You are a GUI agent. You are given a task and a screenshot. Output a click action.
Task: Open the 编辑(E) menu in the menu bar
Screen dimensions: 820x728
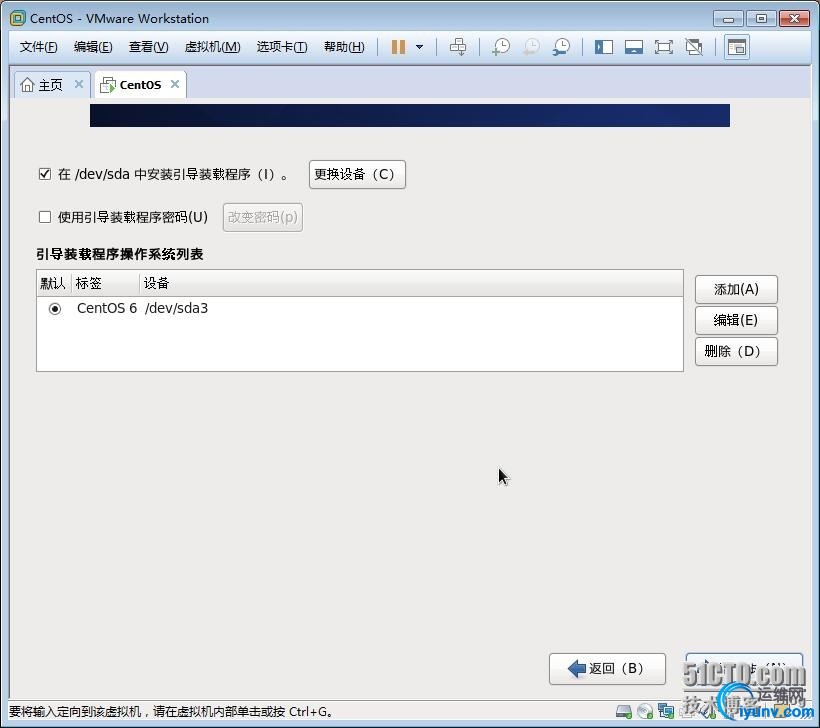[x=93, y=47]
